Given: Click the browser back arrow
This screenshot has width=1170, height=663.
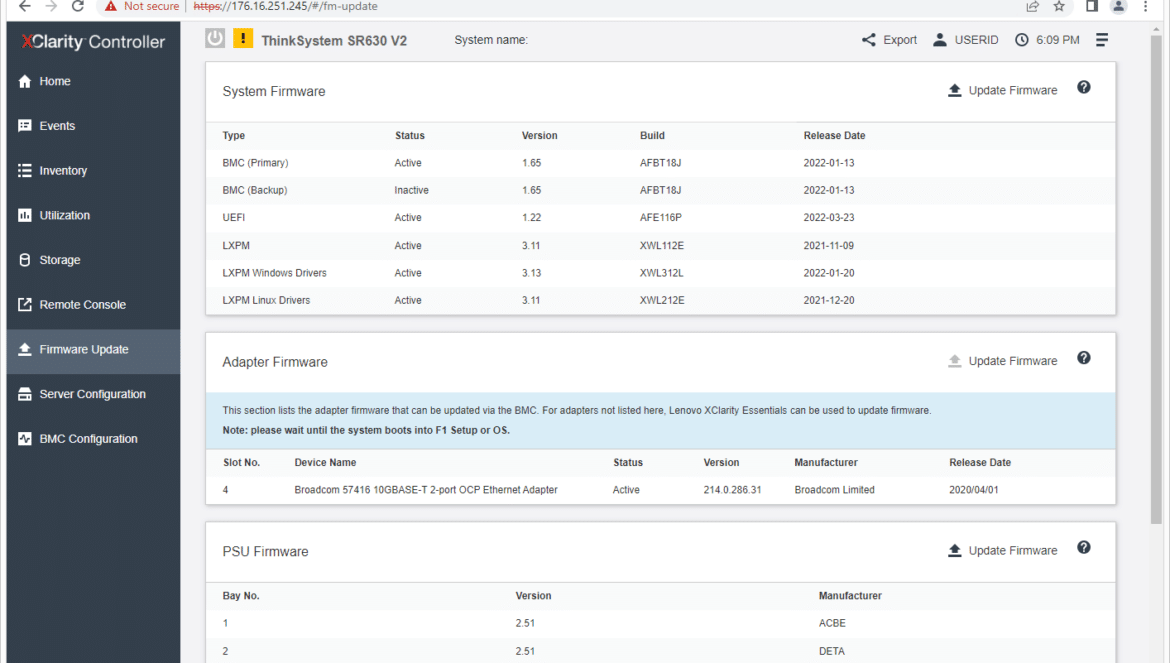Looking at the screenshot, I should click(25, 6).
